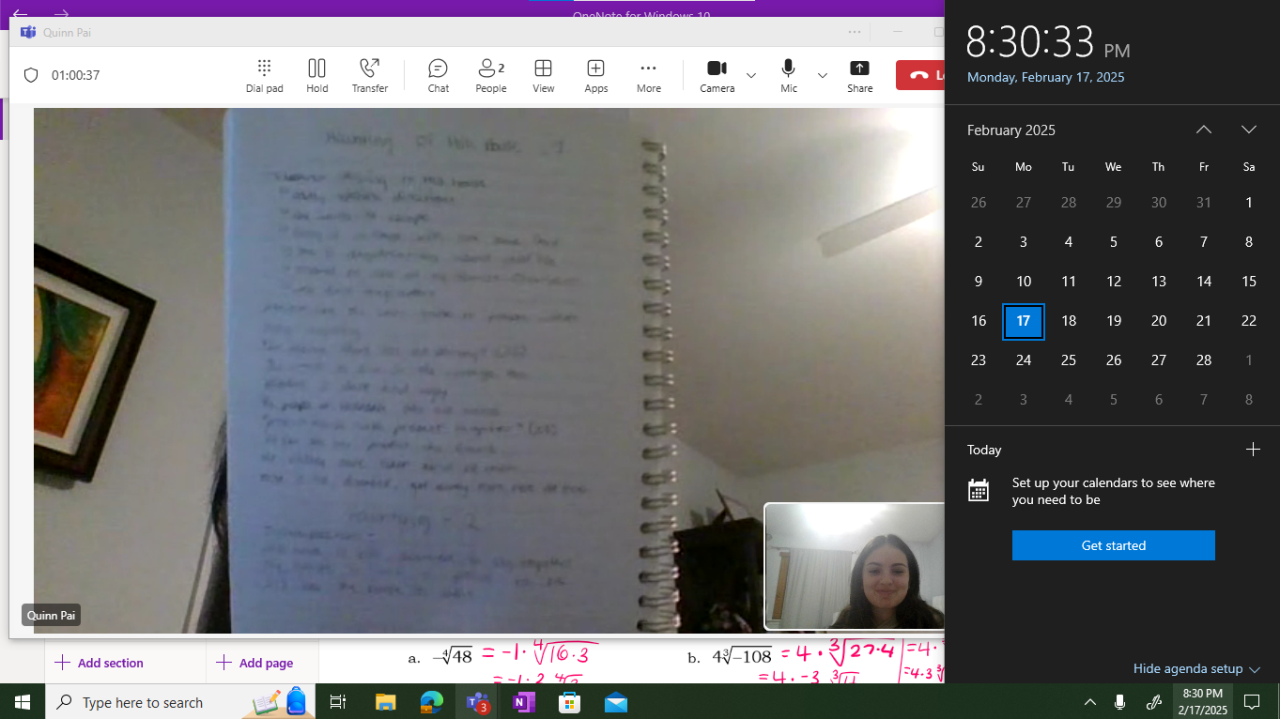Click the February 2025 month header
Screen dimensions: 1280x719
click(x=1011, y=130)
